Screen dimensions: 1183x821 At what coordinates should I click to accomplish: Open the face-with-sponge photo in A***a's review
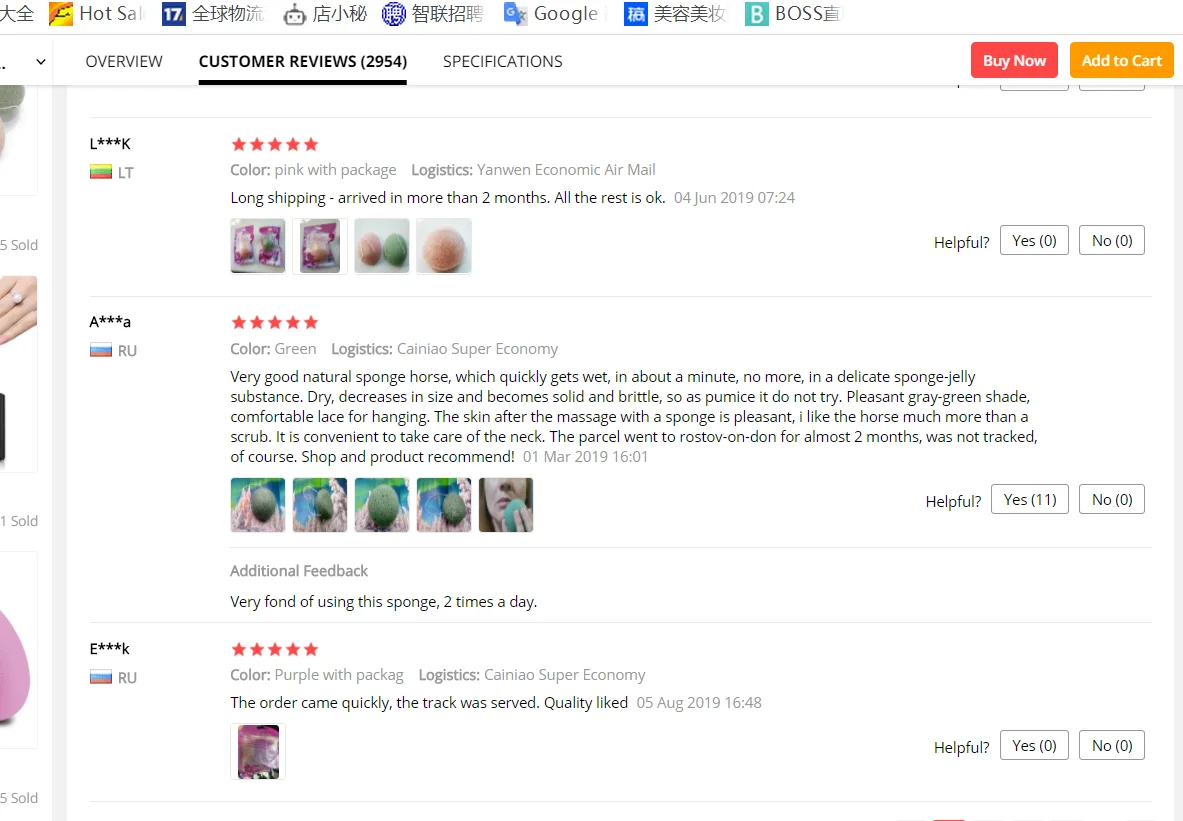click(505, 505)
